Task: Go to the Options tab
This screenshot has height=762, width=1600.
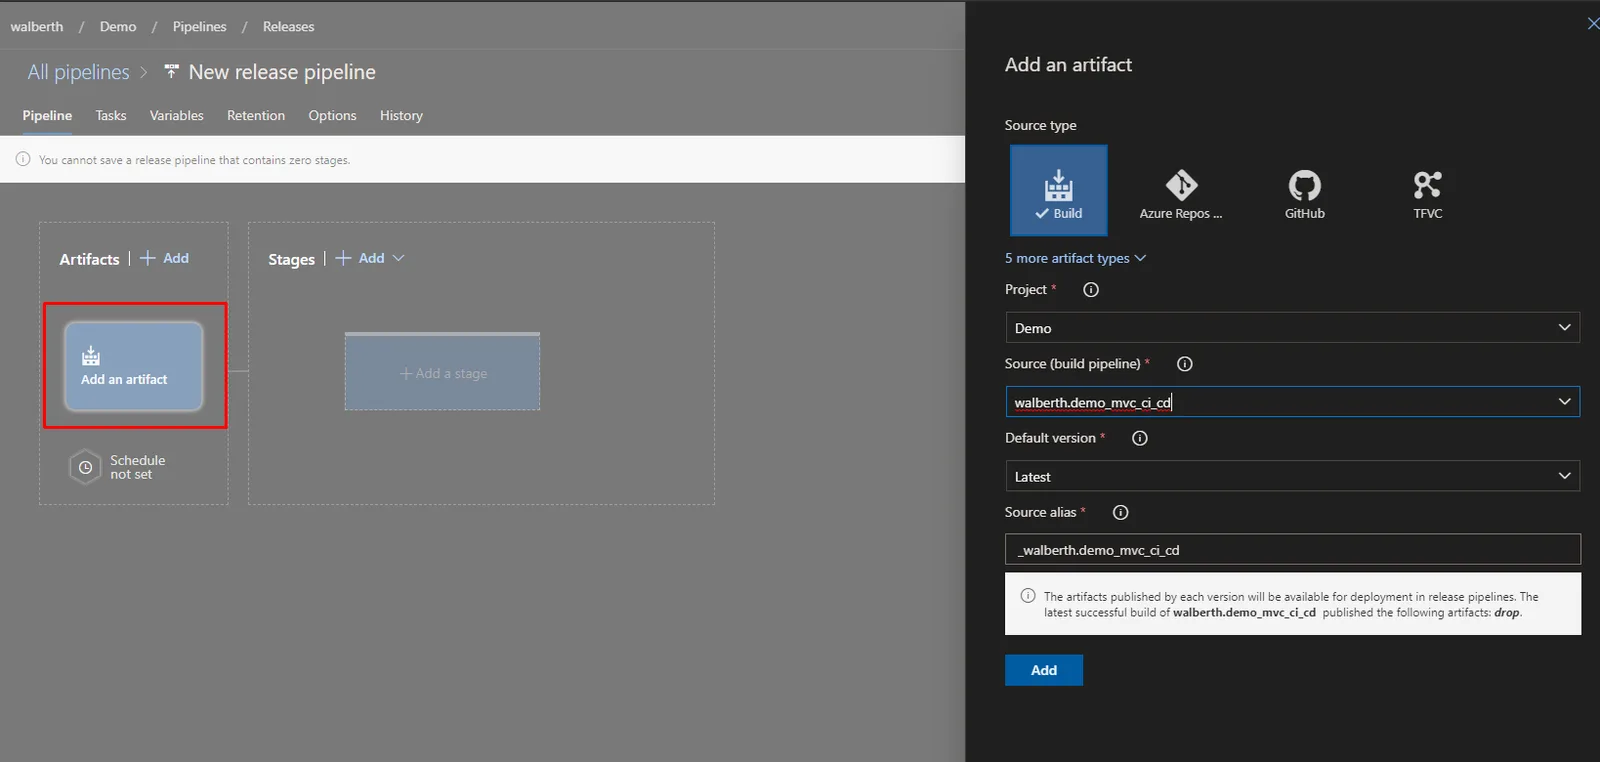Action: (x=332, y=116)
